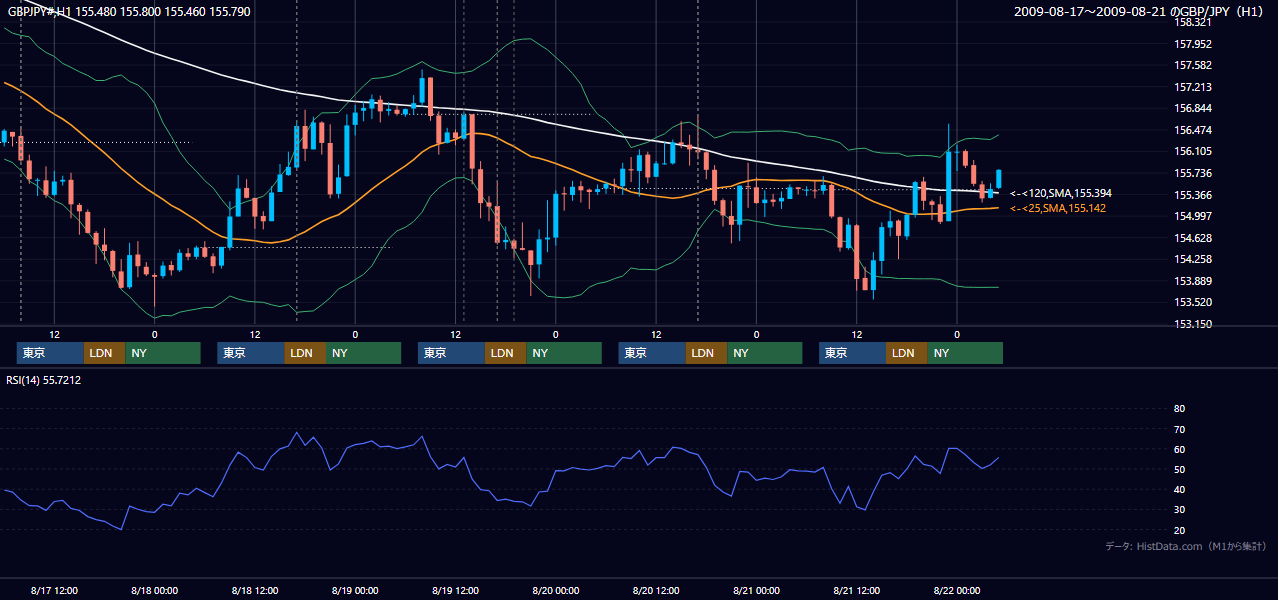The height and width of the screenshot is (600, 1278).
Task: Select the NY block in the 8/20 session bar
Action: tap(765, 353)
